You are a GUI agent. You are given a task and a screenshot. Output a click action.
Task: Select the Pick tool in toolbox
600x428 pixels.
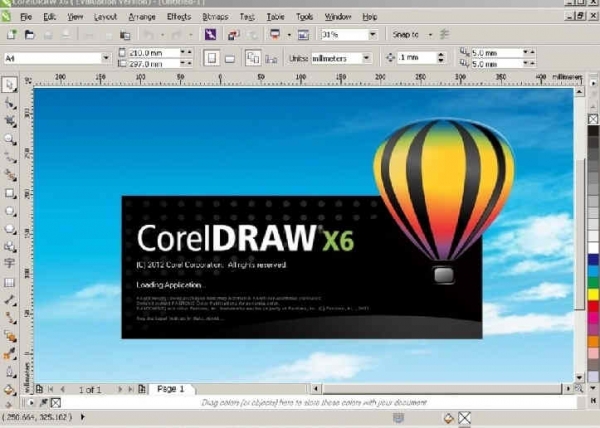[x=9, y=85]
